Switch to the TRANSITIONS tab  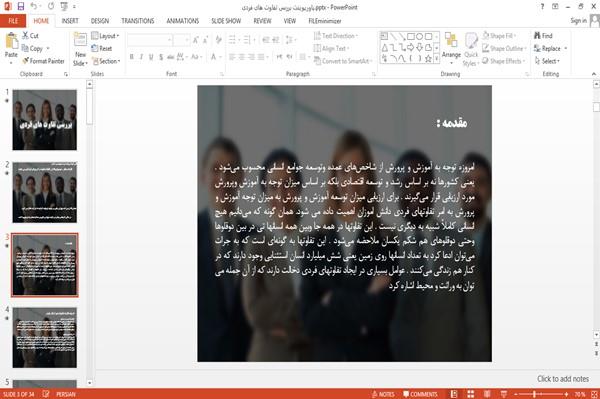(138, 21)
